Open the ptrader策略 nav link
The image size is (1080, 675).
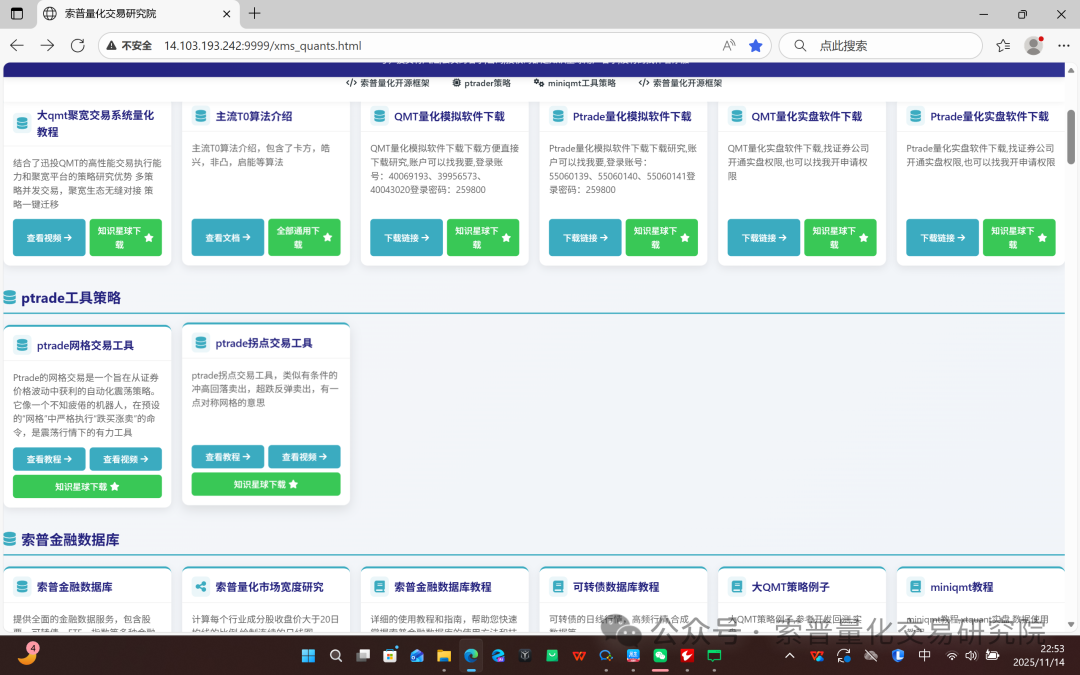481,83
